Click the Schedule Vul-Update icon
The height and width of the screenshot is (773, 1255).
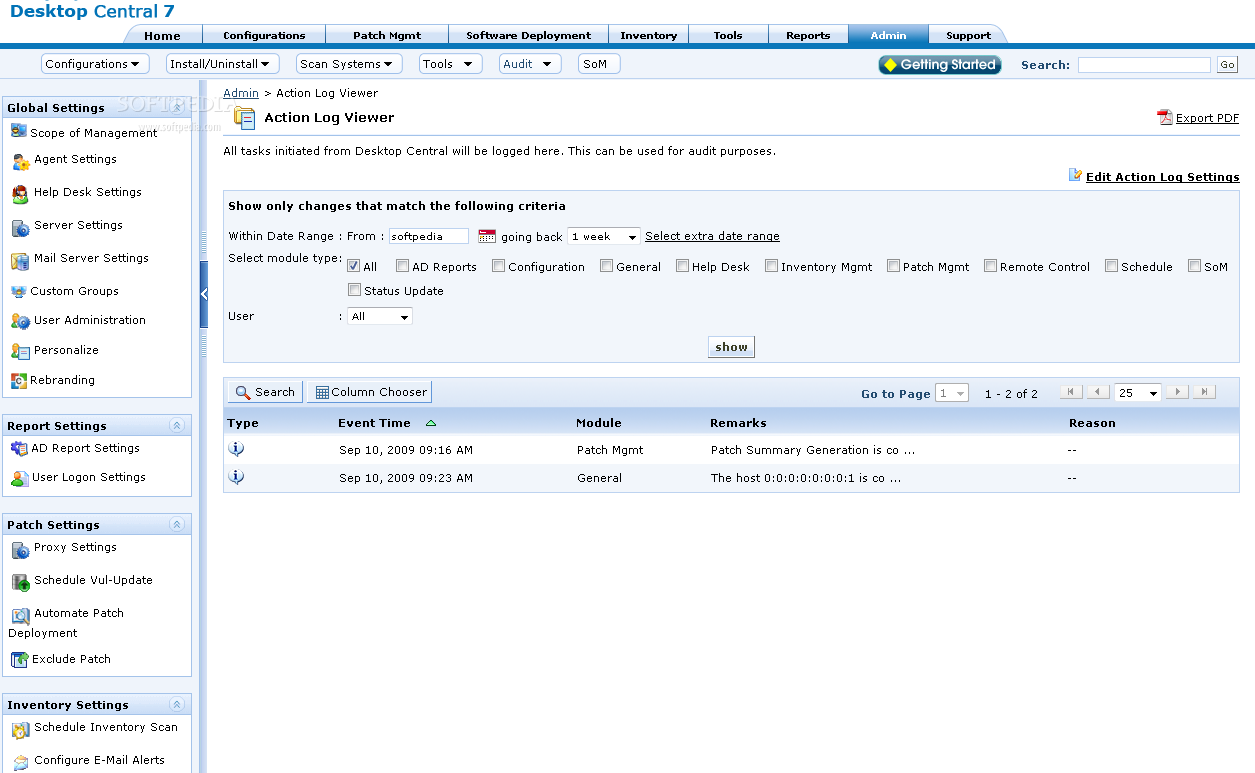(20, 582)
